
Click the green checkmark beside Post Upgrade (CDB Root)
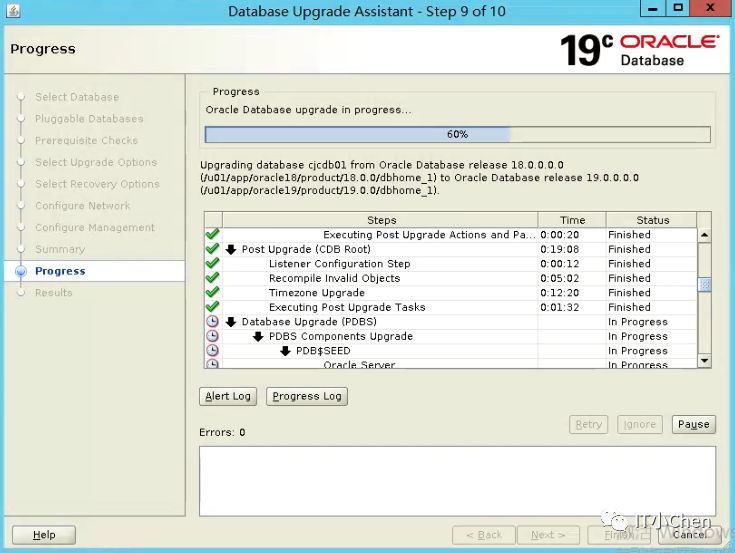click(212, 249)
